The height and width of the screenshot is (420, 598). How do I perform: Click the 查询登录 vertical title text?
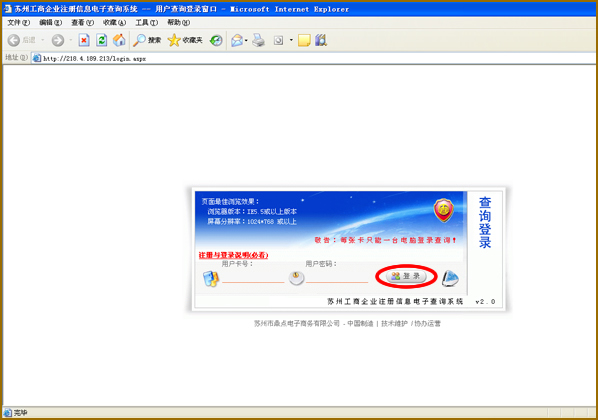485,222
